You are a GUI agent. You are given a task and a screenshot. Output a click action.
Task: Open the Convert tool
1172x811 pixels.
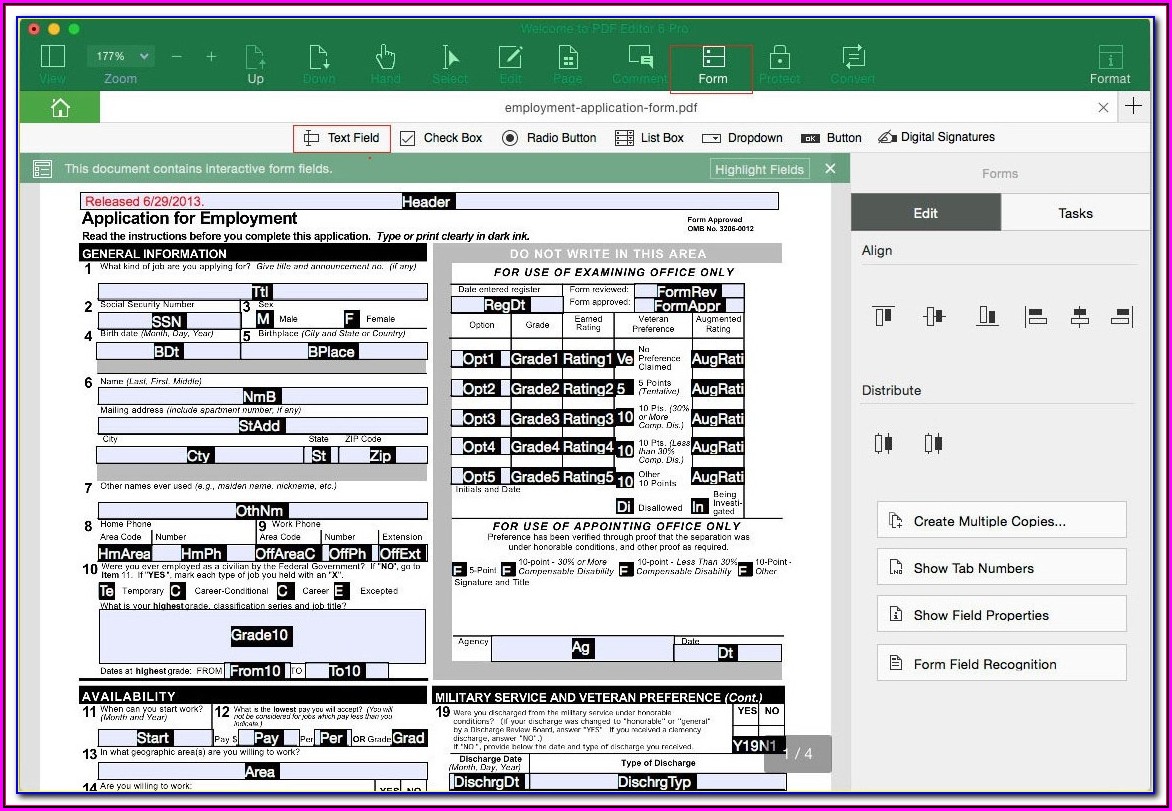pyautogui.click(x=852, y=65)
